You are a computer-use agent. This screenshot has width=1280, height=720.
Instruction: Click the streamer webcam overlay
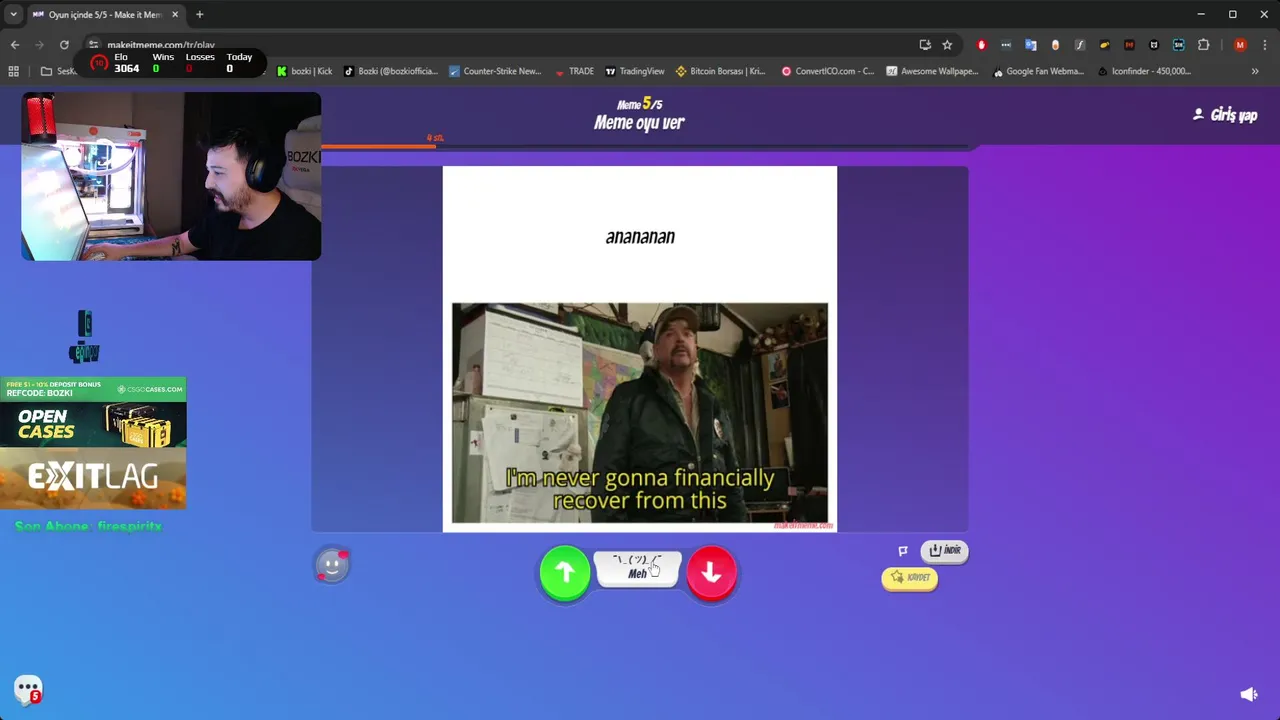(171, 177)
